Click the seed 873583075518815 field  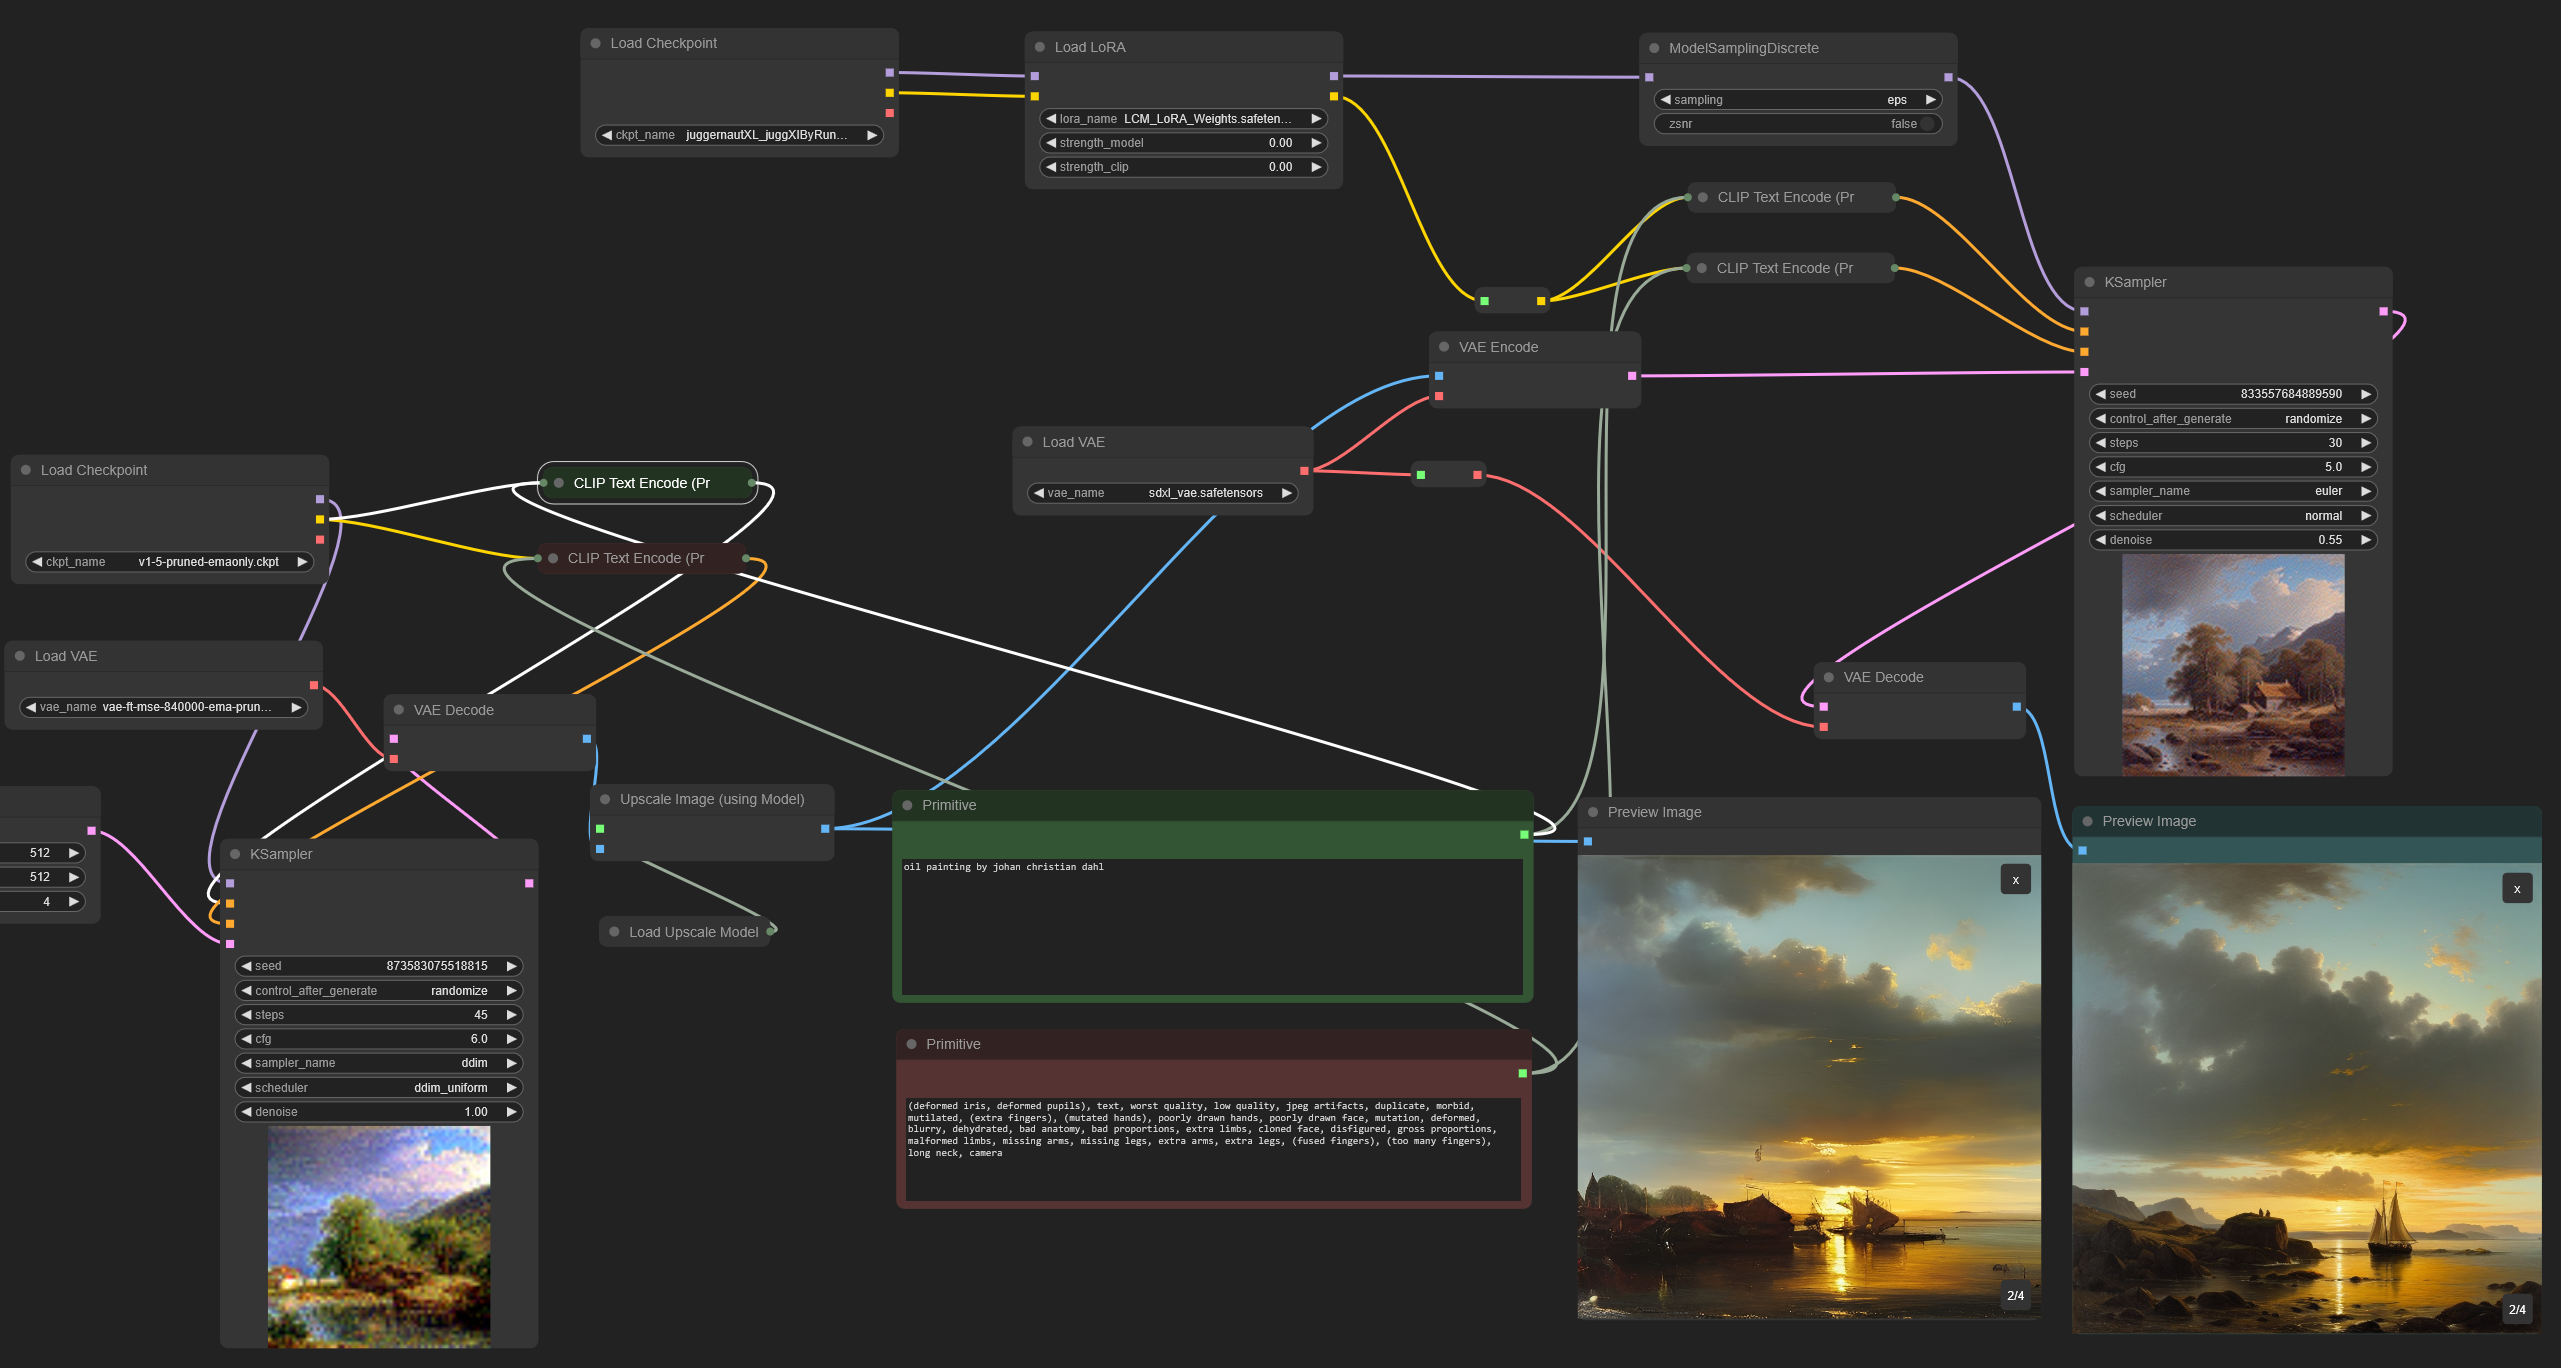click(x=379, y=966)
